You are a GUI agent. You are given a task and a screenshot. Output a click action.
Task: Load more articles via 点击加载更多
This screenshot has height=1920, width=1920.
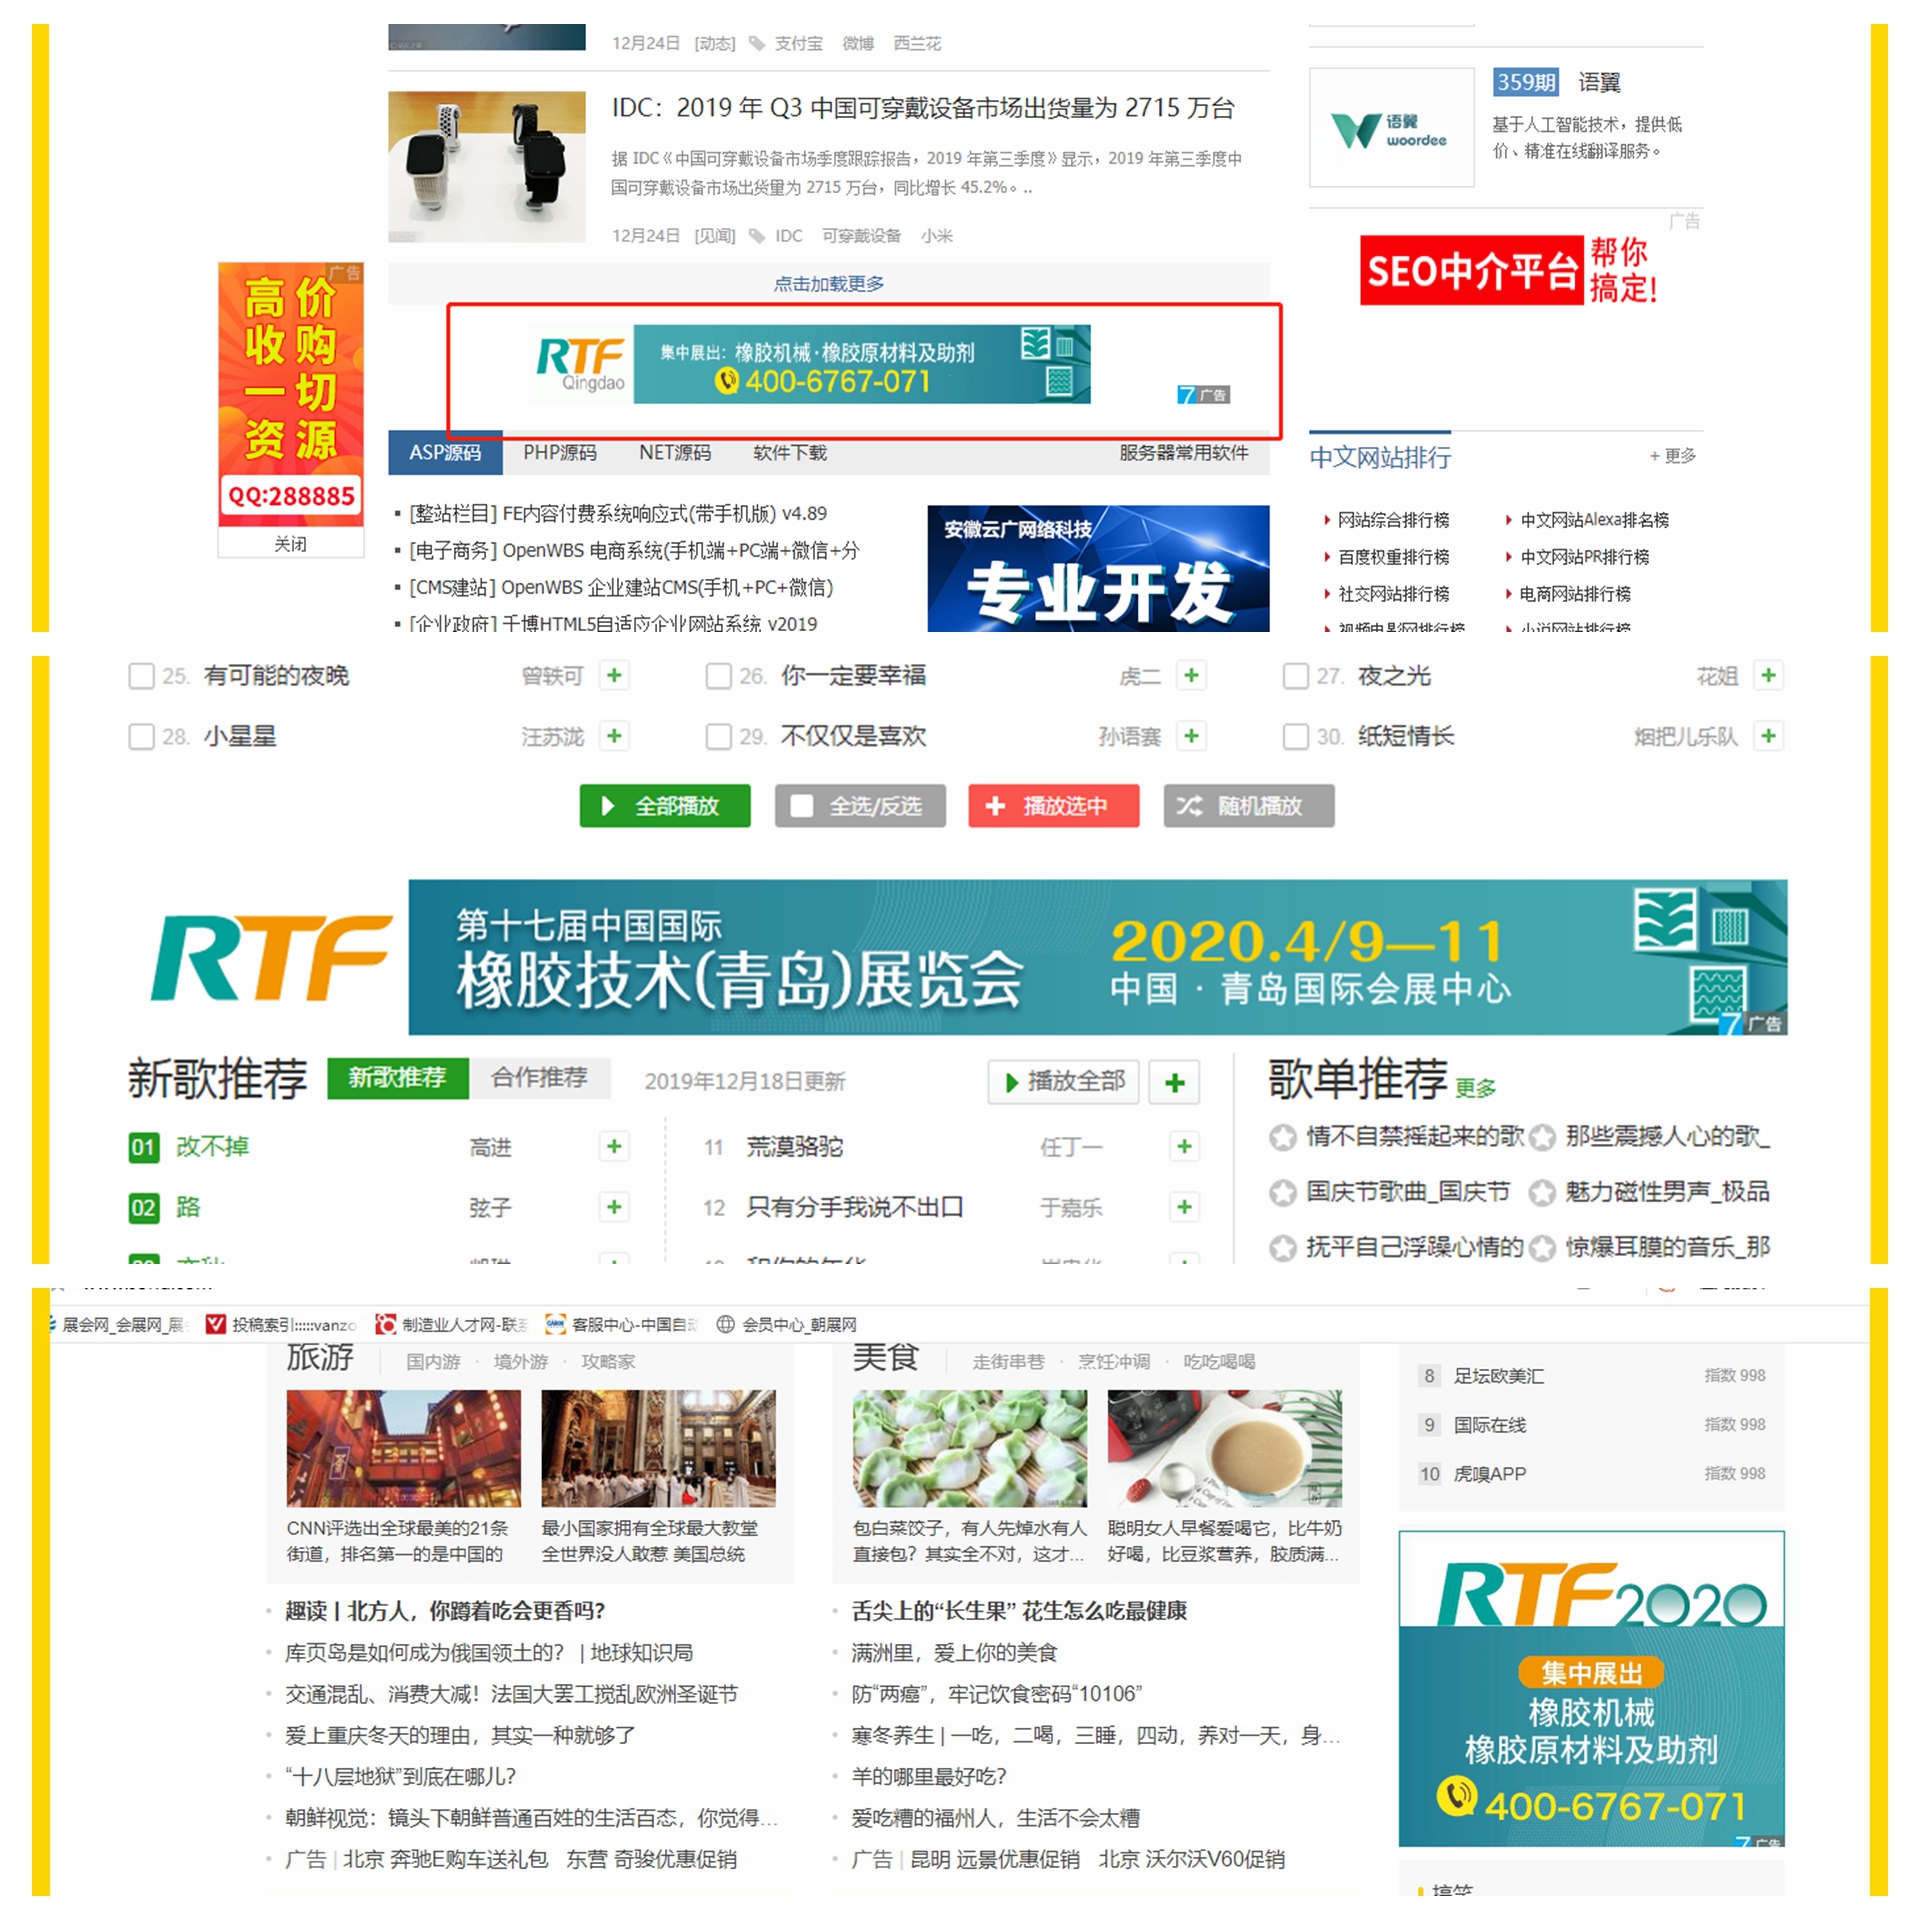(x=828, y=284)
